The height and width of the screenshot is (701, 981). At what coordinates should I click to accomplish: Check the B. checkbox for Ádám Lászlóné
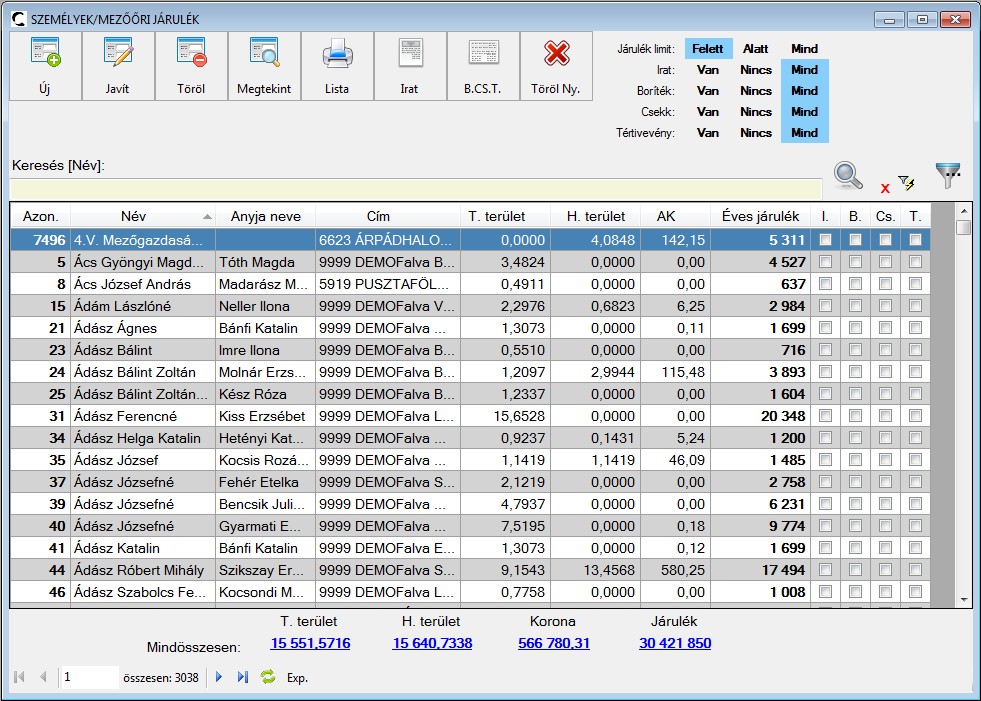855,306
